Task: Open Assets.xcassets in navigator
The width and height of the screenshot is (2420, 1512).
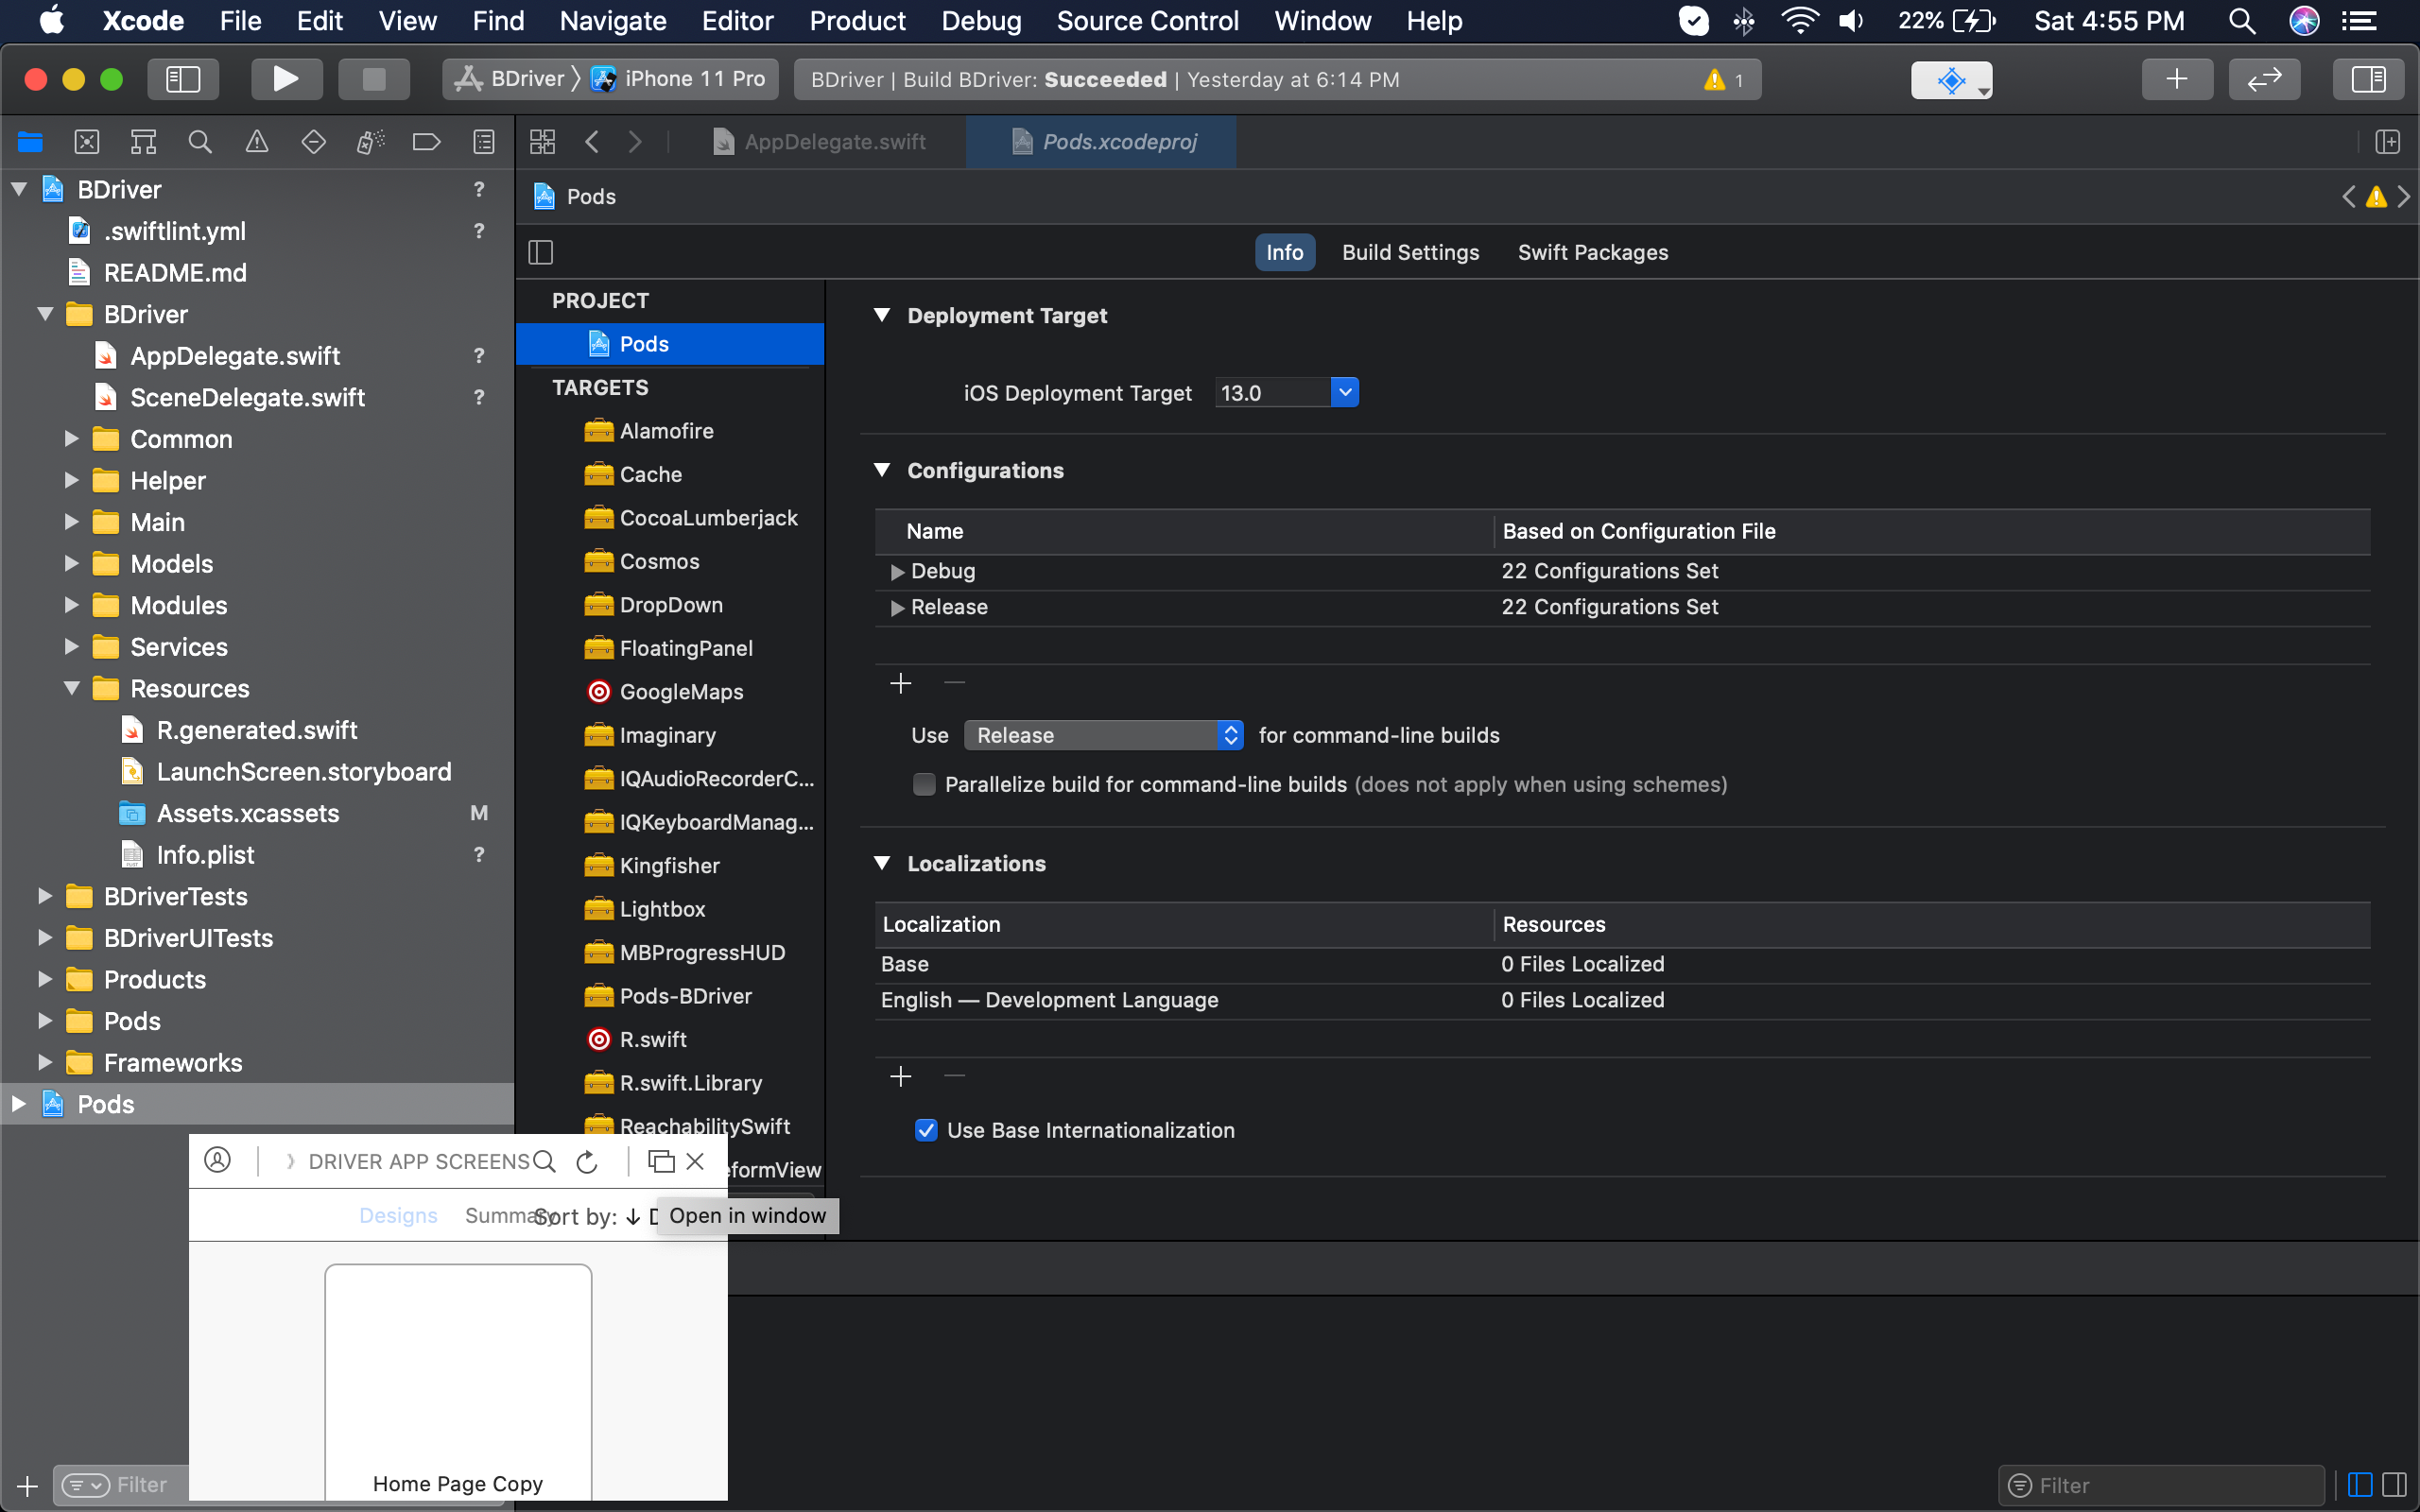Action: [248, 813]
